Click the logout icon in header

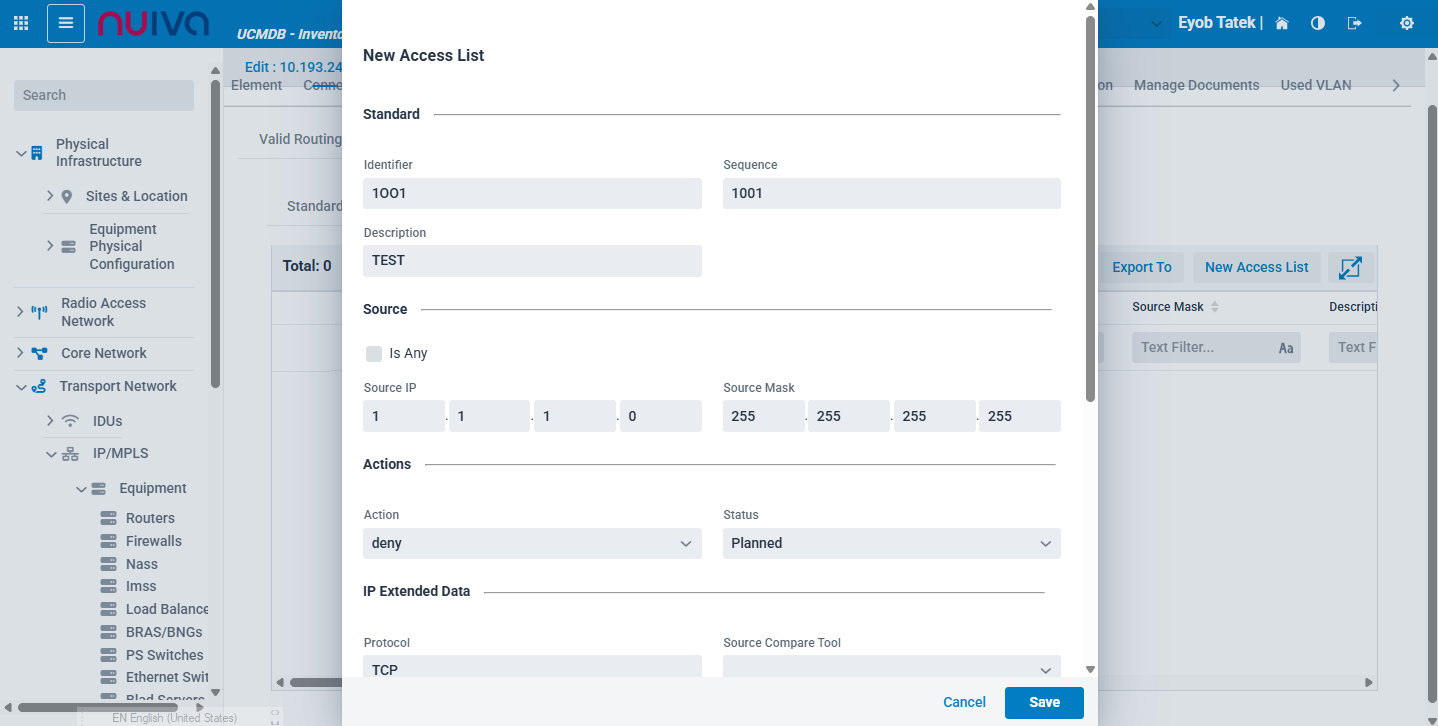pyautogui.click(x=1355, y=23)
